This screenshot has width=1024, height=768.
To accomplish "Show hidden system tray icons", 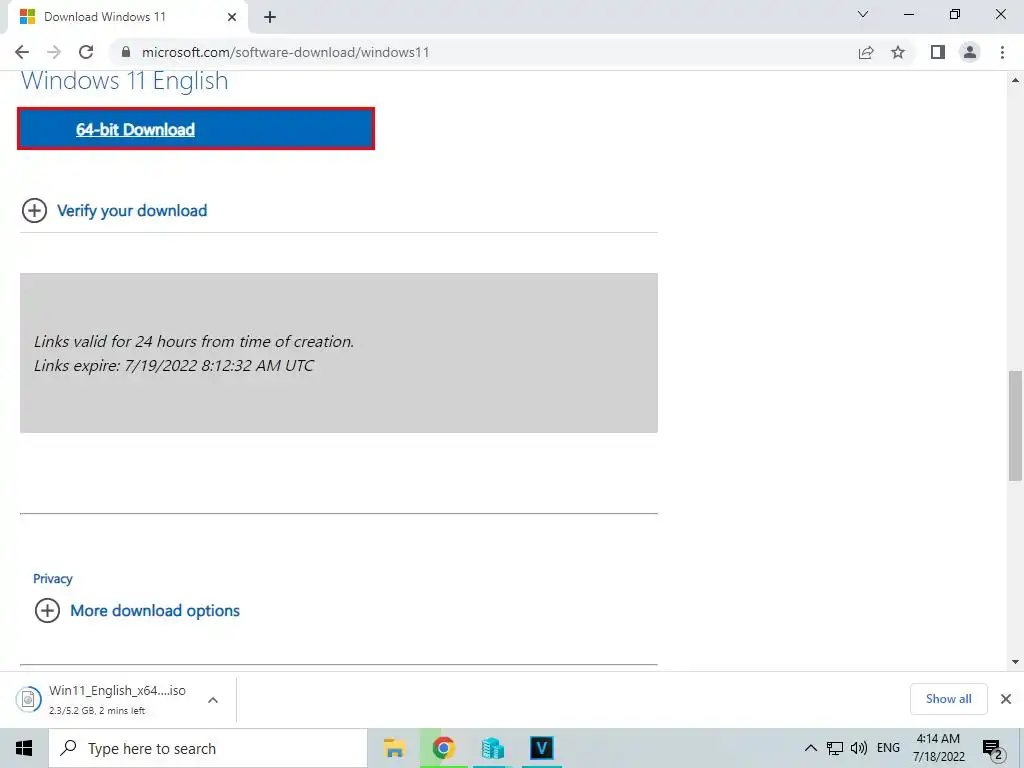I will 810,748.
